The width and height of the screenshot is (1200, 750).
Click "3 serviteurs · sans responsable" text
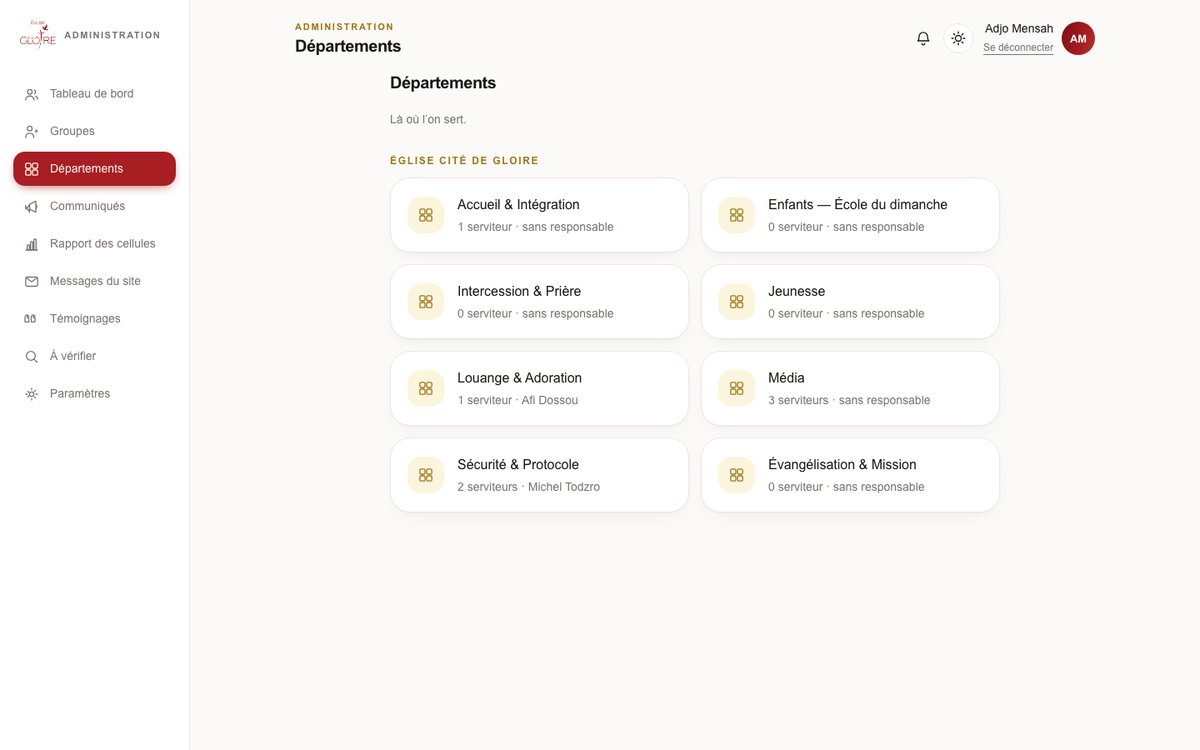[x=849, y=400]
